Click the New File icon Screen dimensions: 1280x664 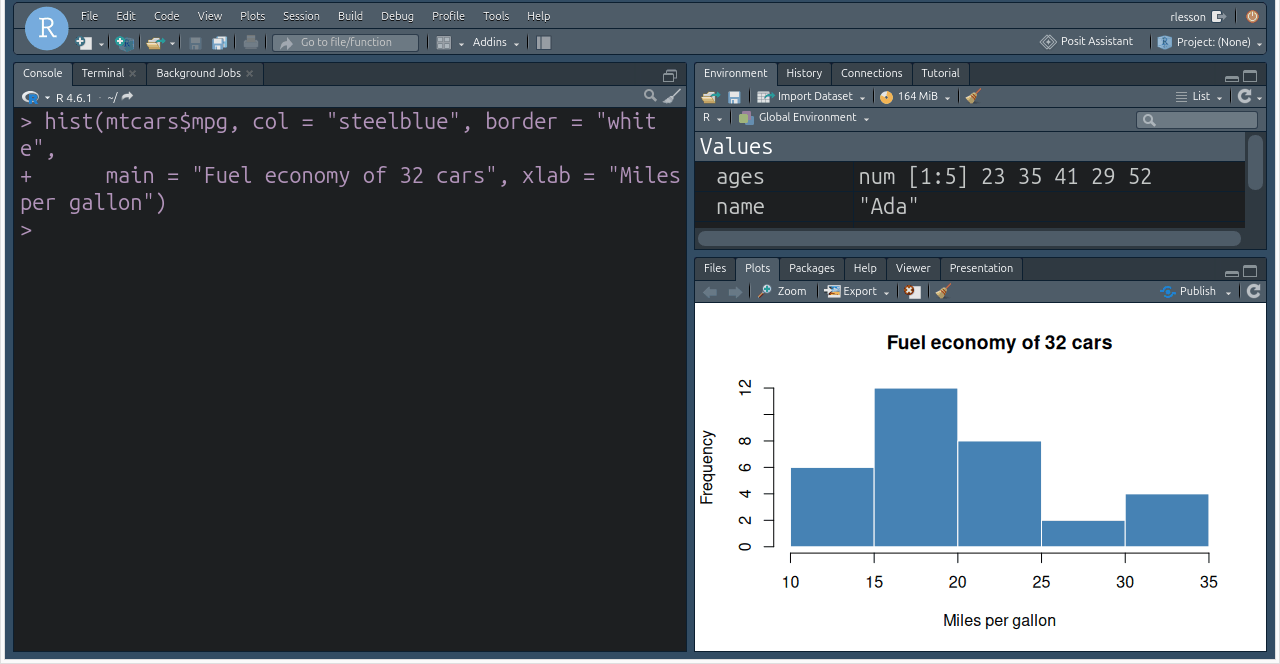[84, 42]
